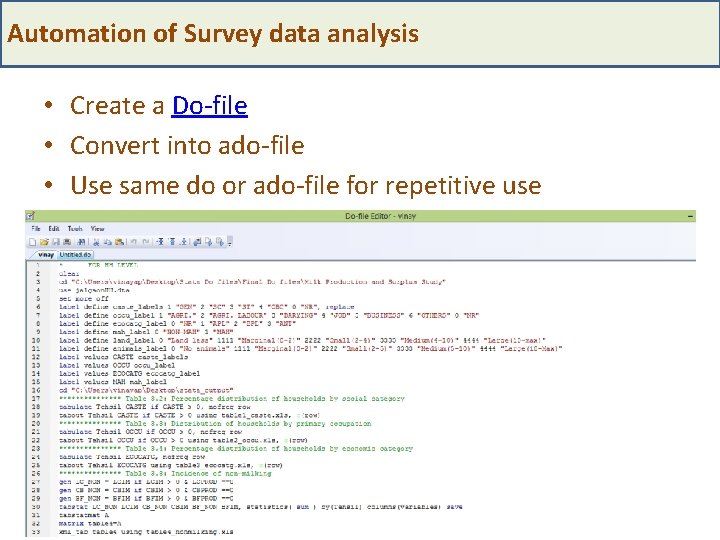Click the Find binoculars icon
The image size is (720, 540).
click(81, 242)
